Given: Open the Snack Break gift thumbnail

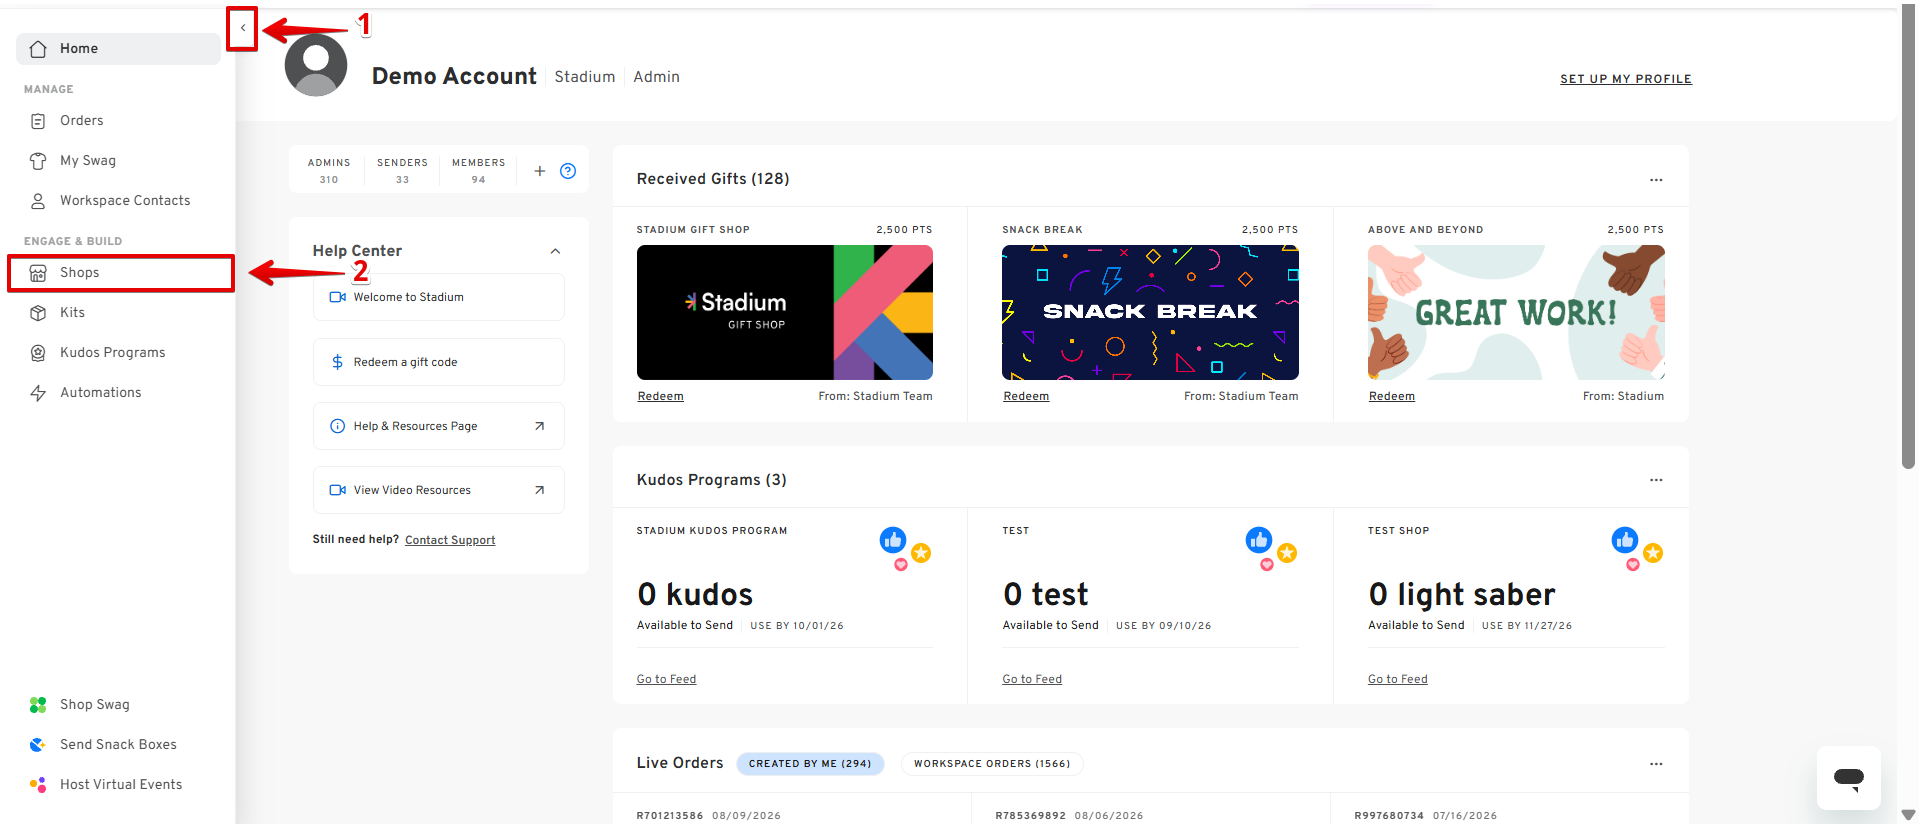Looking at the screenshot, I should (1150, 312).
